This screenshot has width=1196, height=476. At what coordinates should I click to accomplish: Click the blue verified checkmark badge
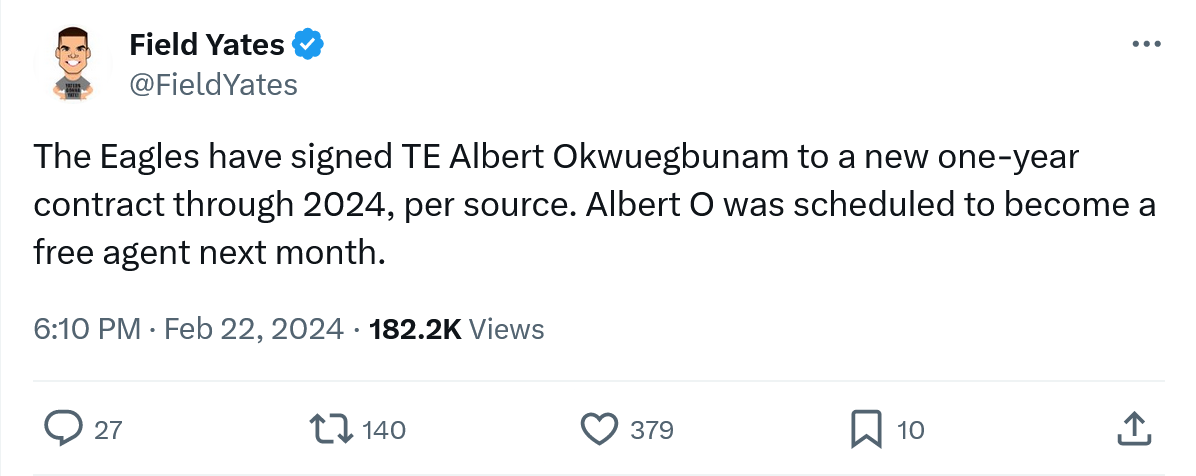(307, 44)
